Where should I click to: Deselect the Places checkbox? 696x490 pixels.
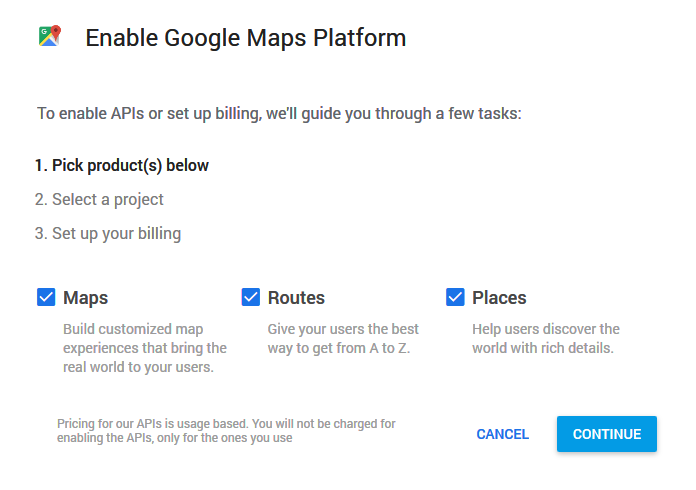(x=455, y=297)
